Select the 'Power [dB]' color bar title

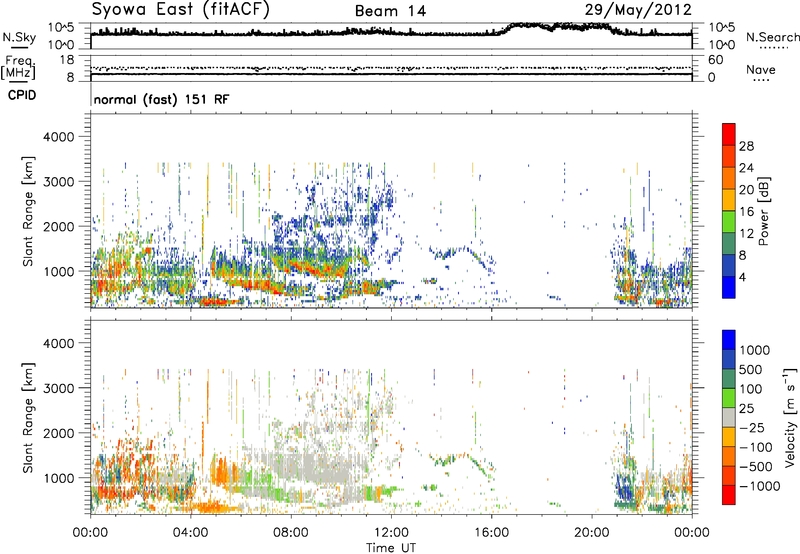pos(763,211)
